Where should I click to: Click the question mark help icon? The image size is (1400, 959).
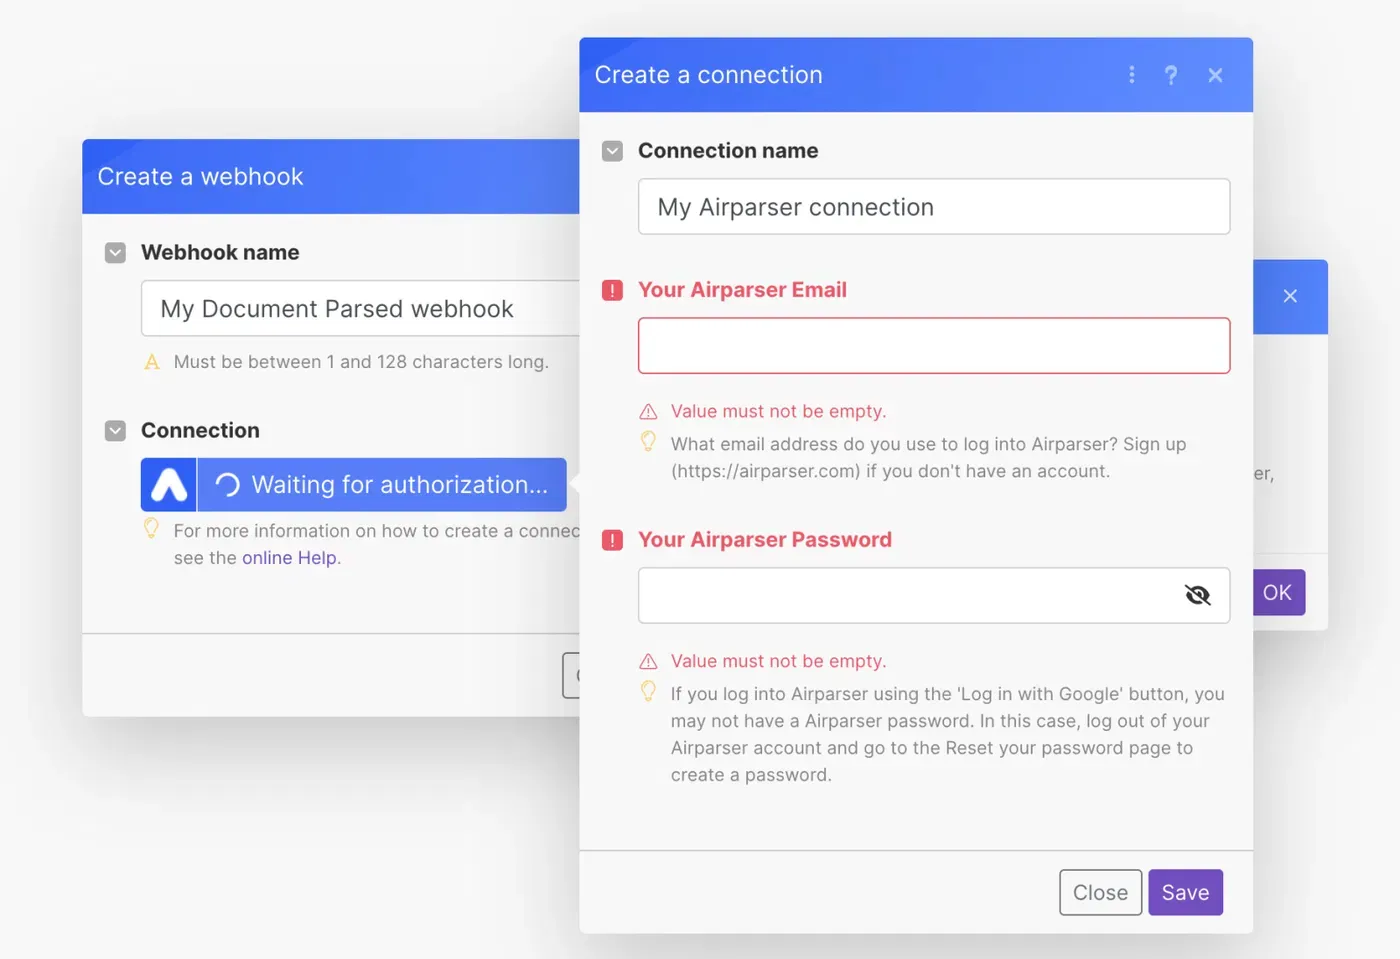point(1171,75)
